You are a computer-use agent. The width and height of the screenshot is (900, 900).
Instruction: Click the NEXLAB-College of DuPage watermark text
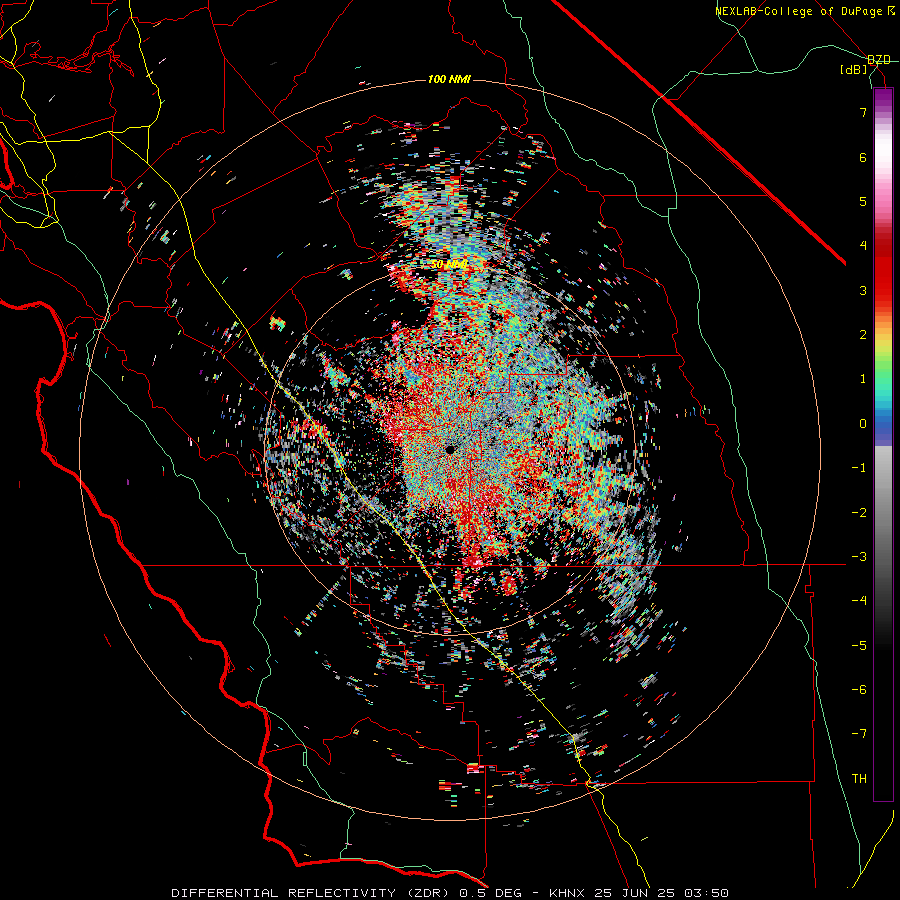pos(805,11)
